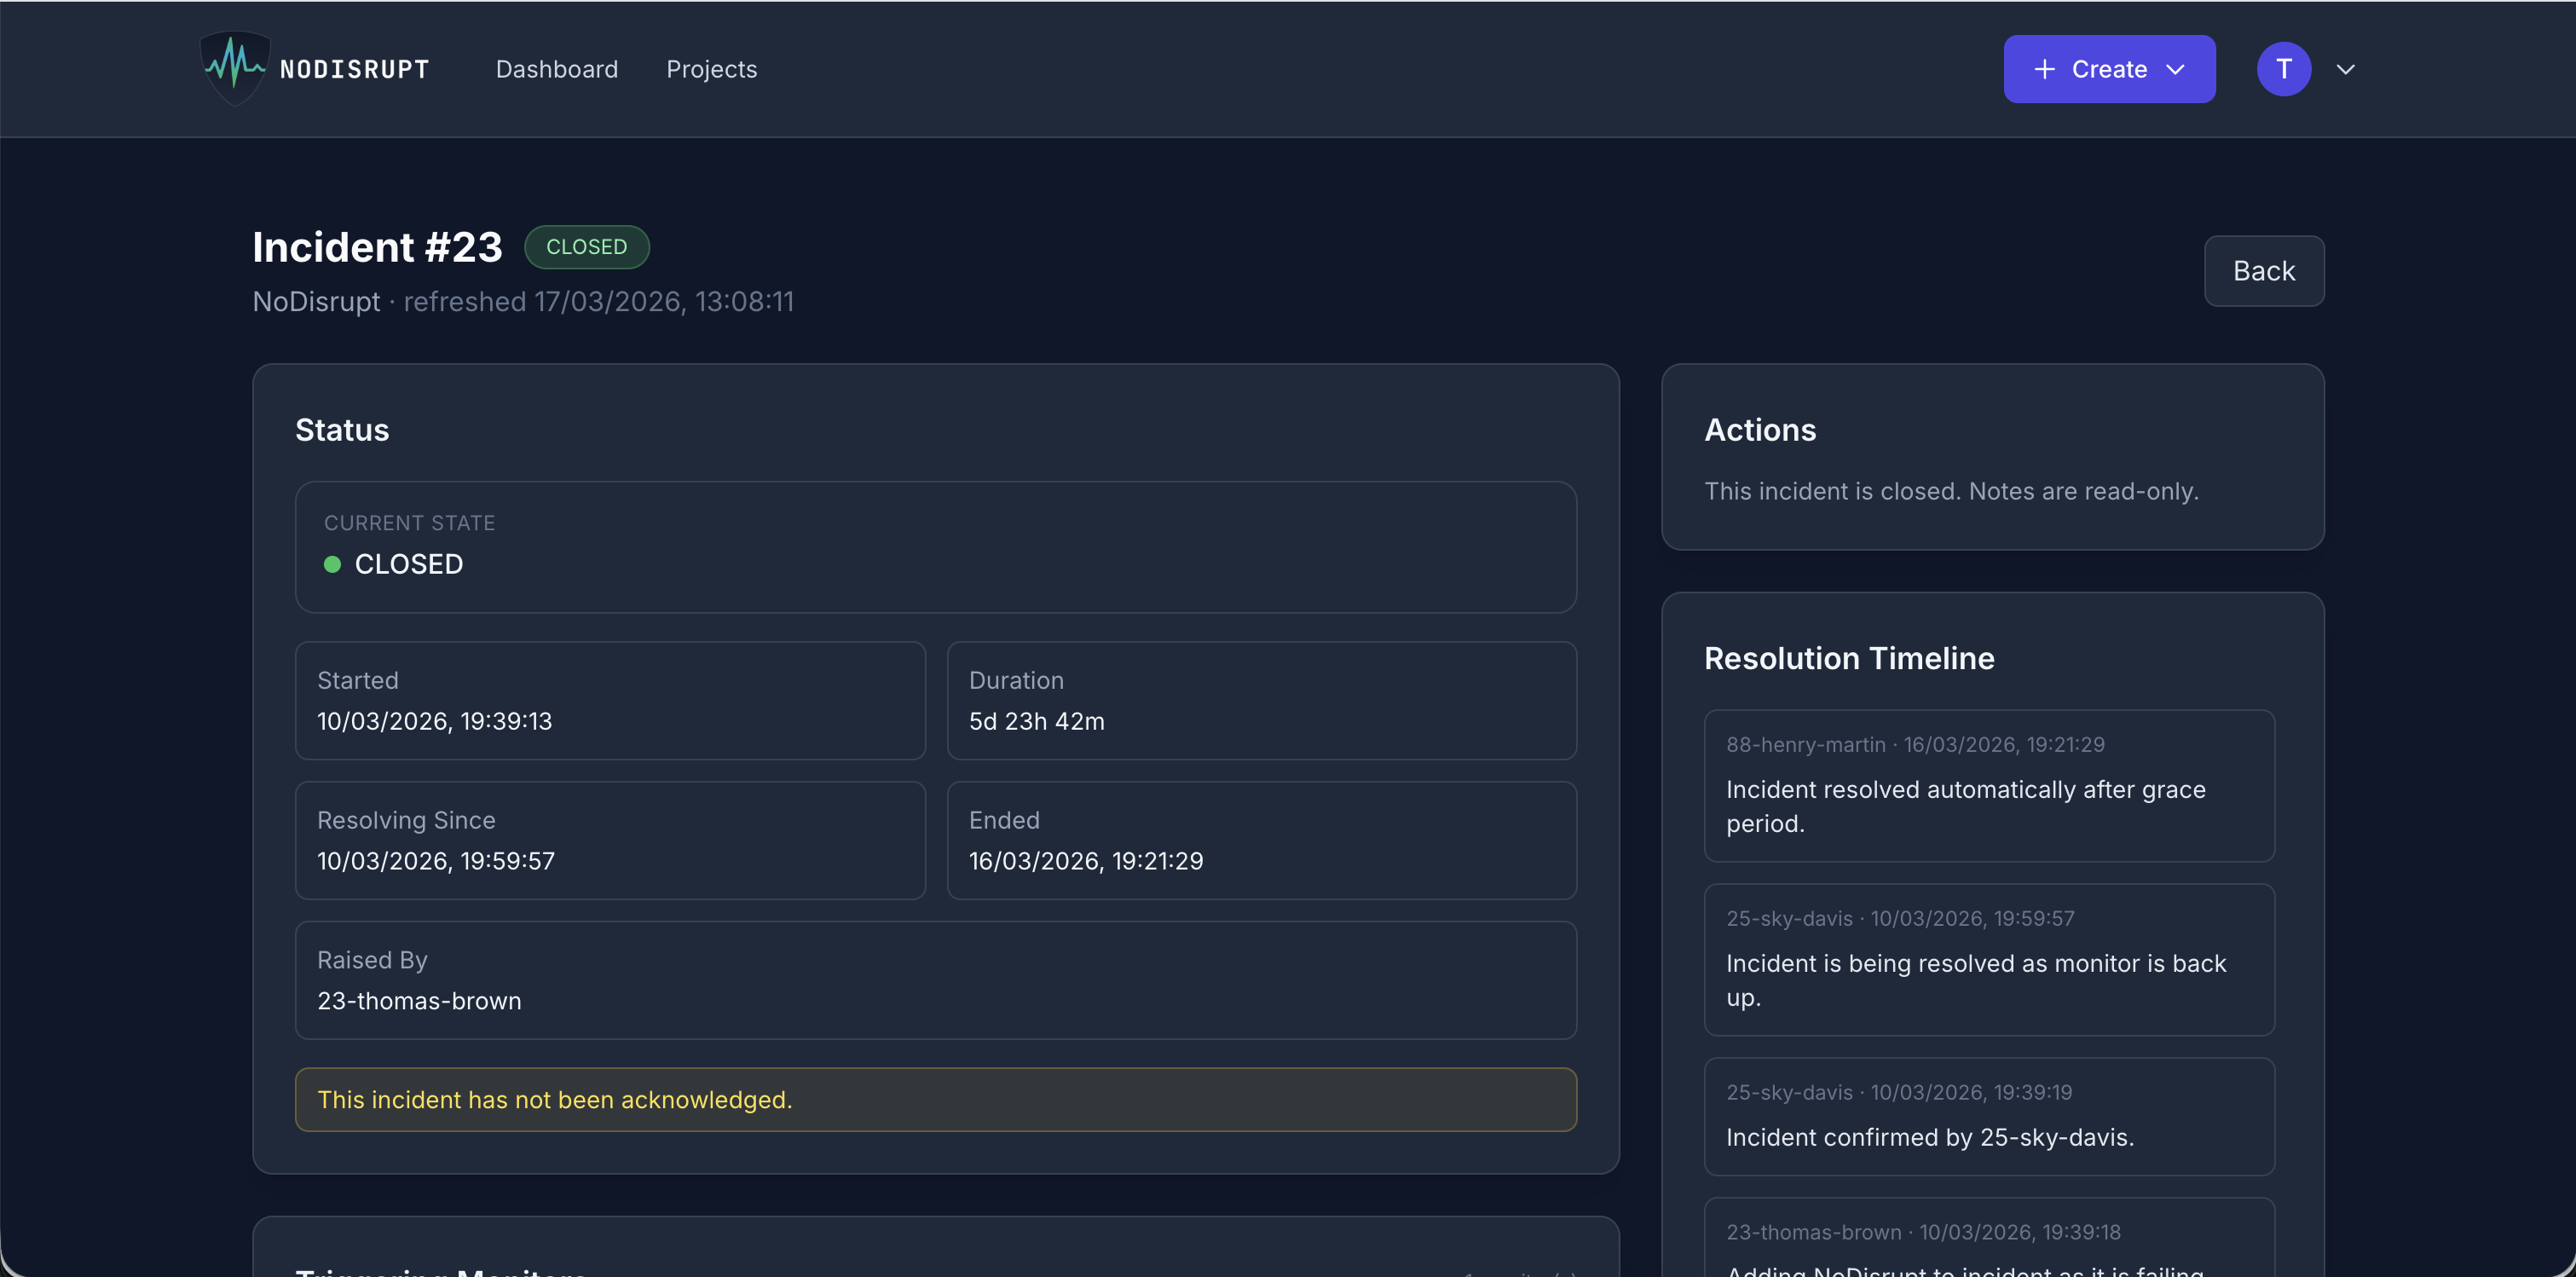The height and width of the screenshot is (1277, 2576).
Task: Open the Projects page
Action: (711, 69)
